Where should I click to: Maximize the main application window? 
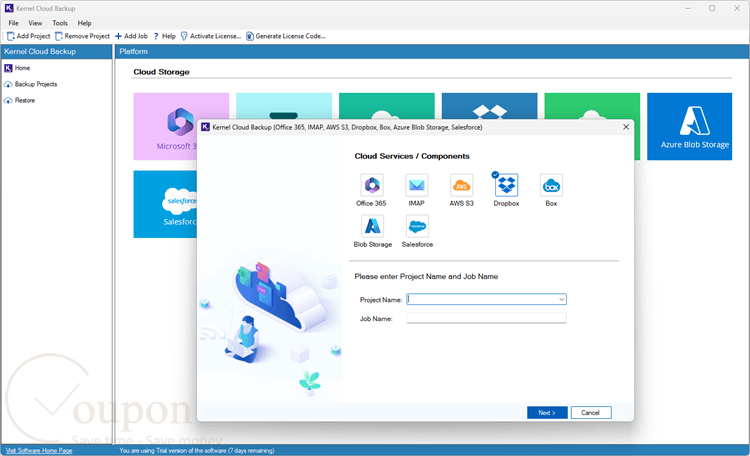712,8
